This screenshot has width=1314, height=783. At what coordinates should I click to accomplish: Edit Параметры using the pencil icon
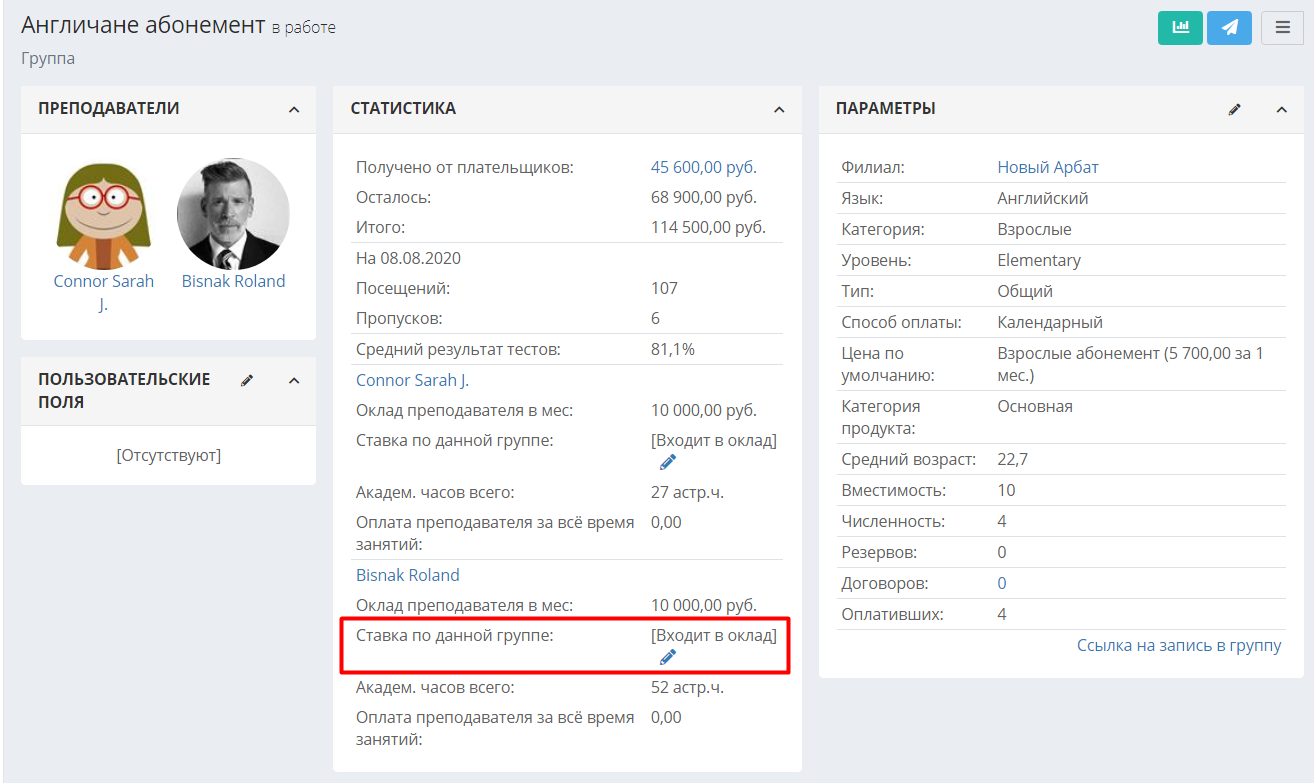pos(1235,109)
